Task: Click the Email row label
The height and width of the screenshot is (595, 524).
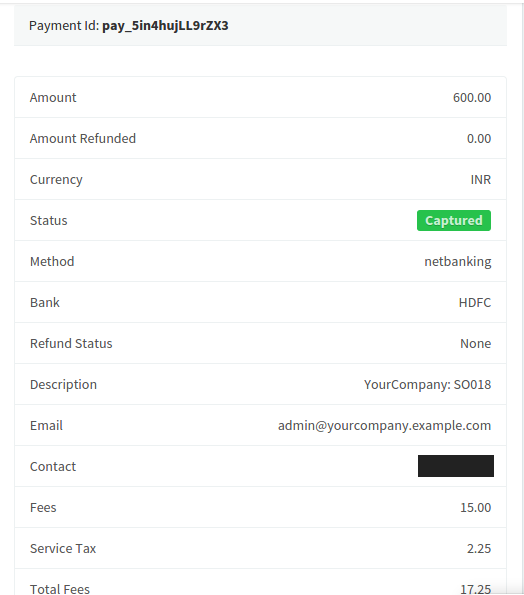Action: click(46, 425)
